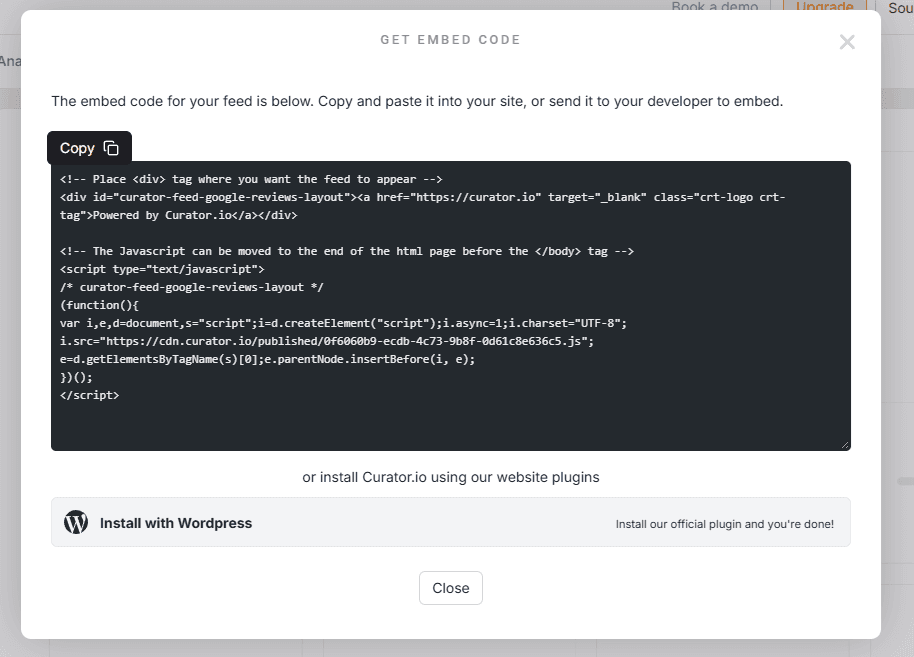Click the embed code instructions paragraph
The width and height of the screenshot is (914, 657).
[417, 101]
